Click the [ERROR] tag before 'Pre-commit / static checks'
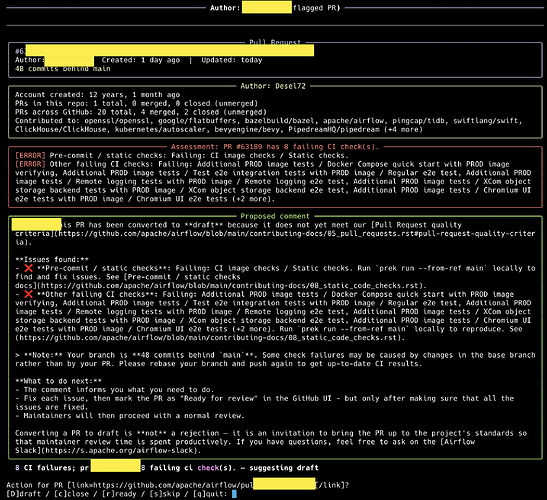This screenshot has width=547, height=500. coord(30,156)
